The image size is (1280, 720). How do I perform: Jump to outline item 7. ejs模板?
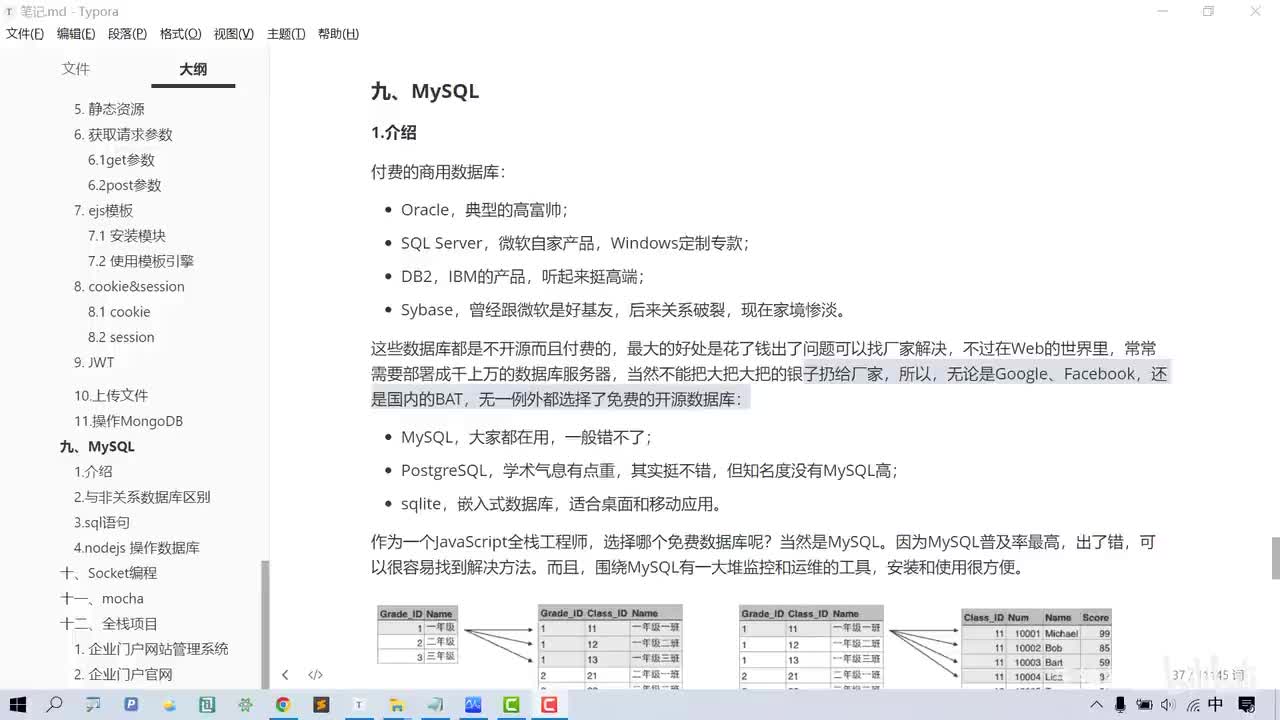pos(103,210)
